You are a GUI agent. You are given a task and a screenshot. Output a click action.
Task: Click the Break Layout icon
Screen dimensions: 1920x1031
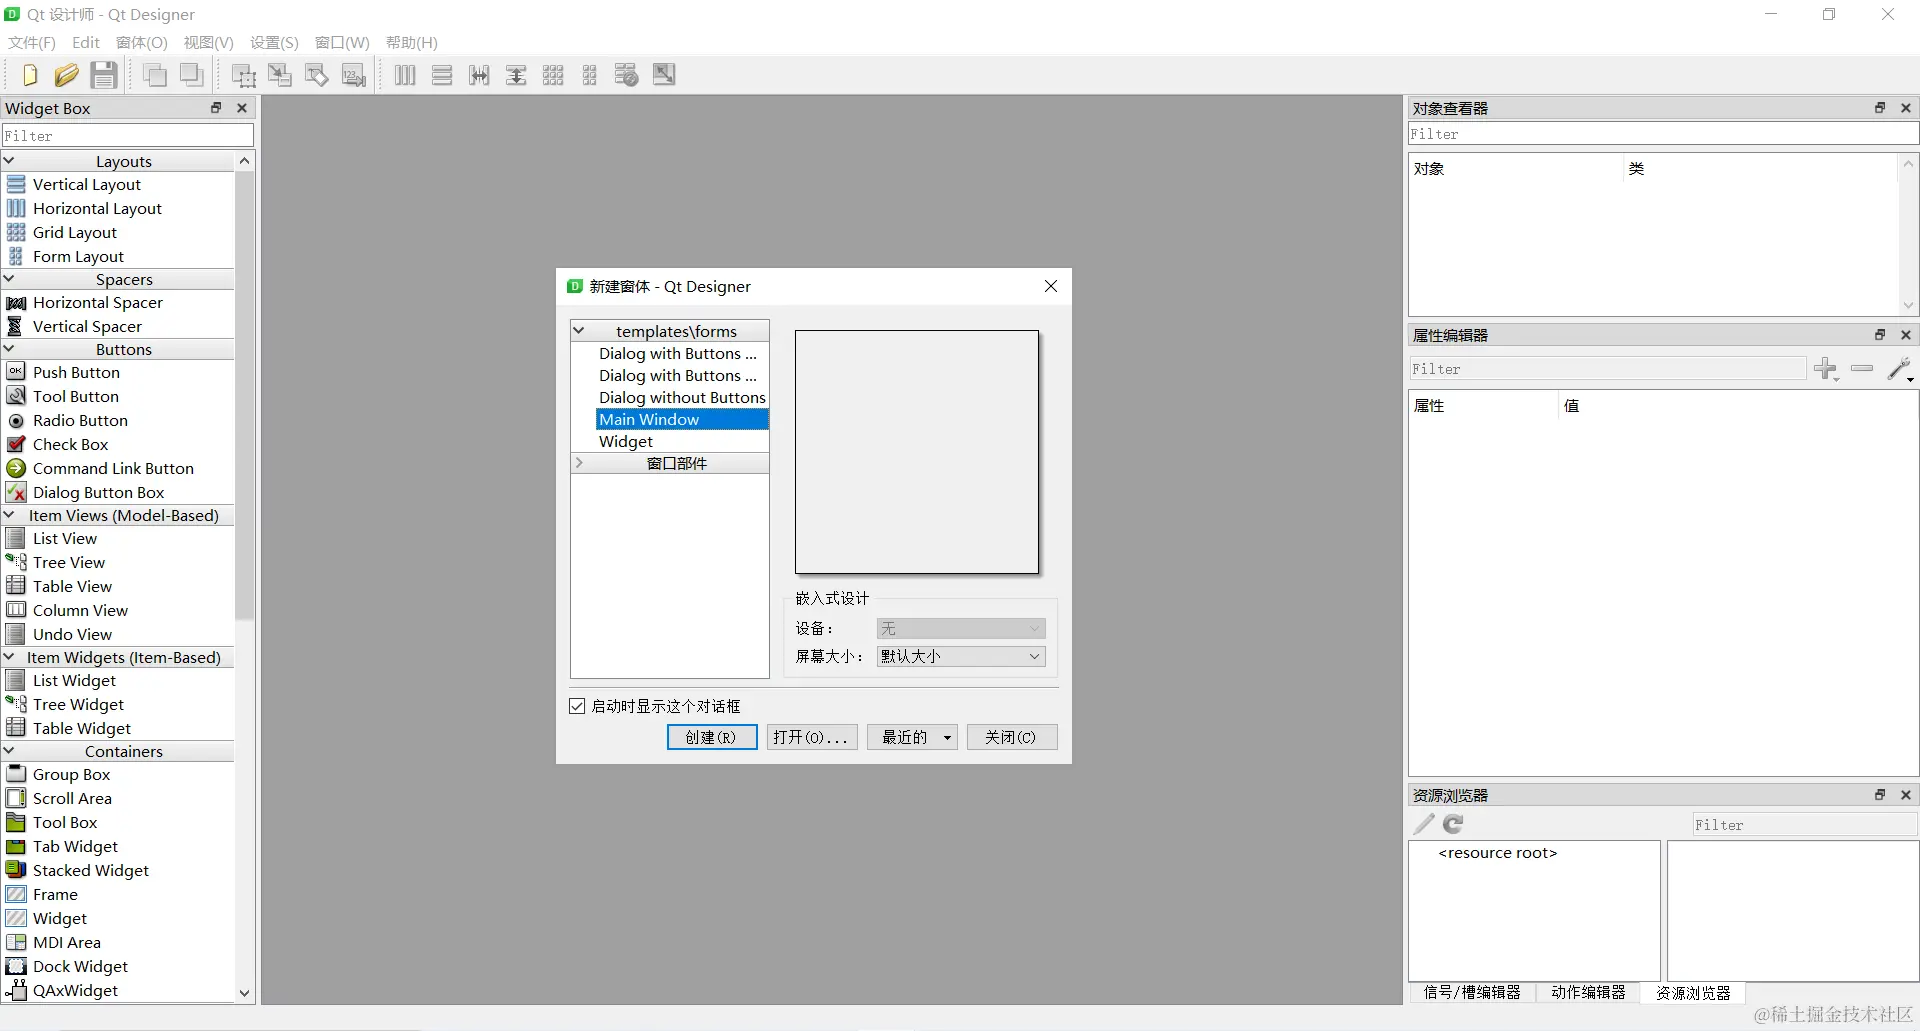627,75
